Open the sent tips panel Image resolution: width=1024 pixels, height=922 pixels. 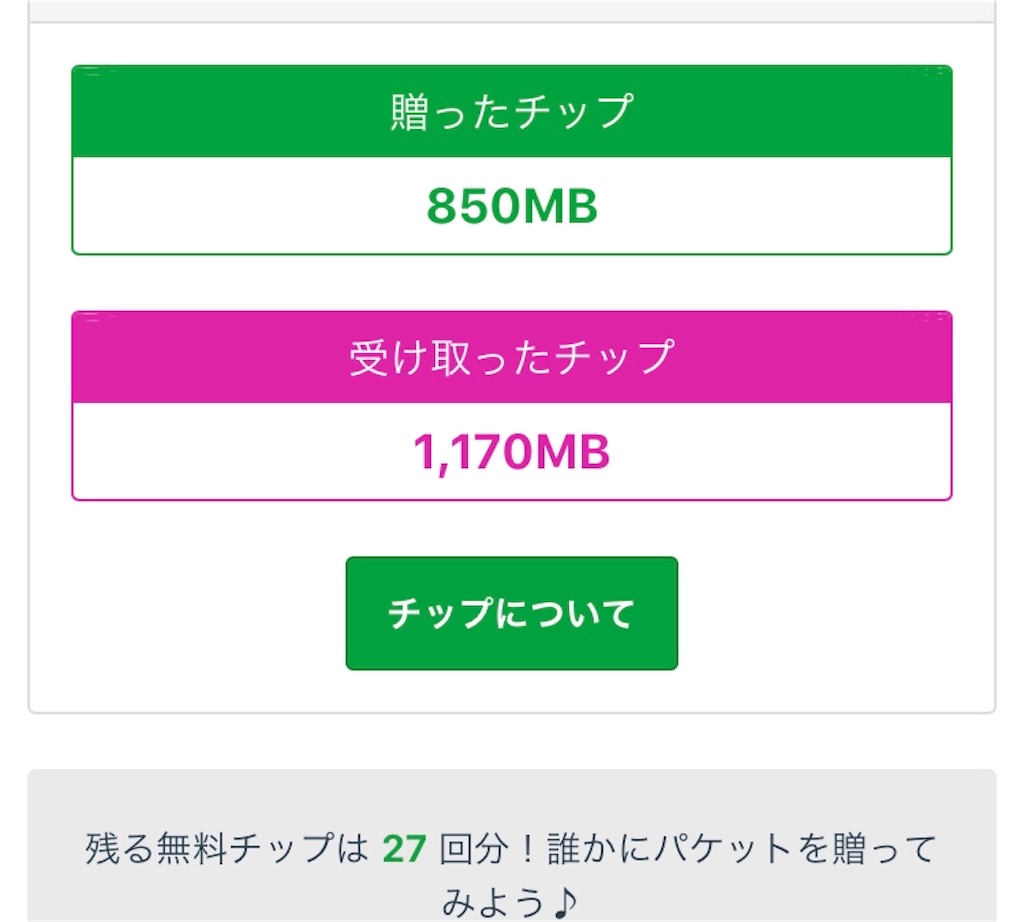point(511,160)
